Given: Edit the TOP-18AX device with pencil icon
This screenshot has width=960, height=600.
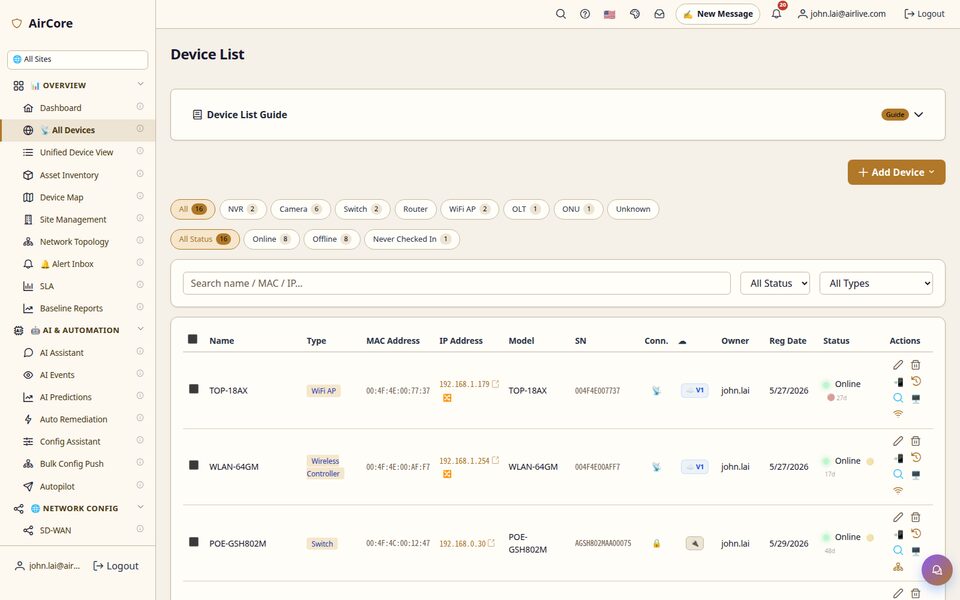Looking at the screenshot, I should [898, 365].
